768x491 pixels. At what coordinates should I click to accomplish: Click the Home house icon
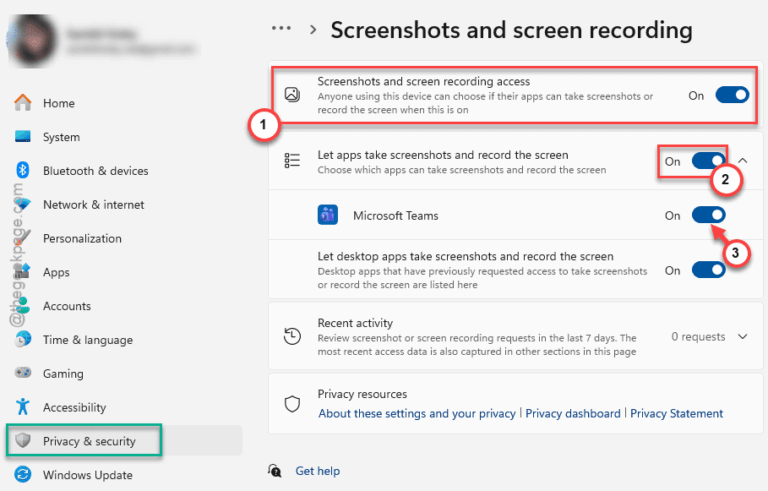coord(23,102)
